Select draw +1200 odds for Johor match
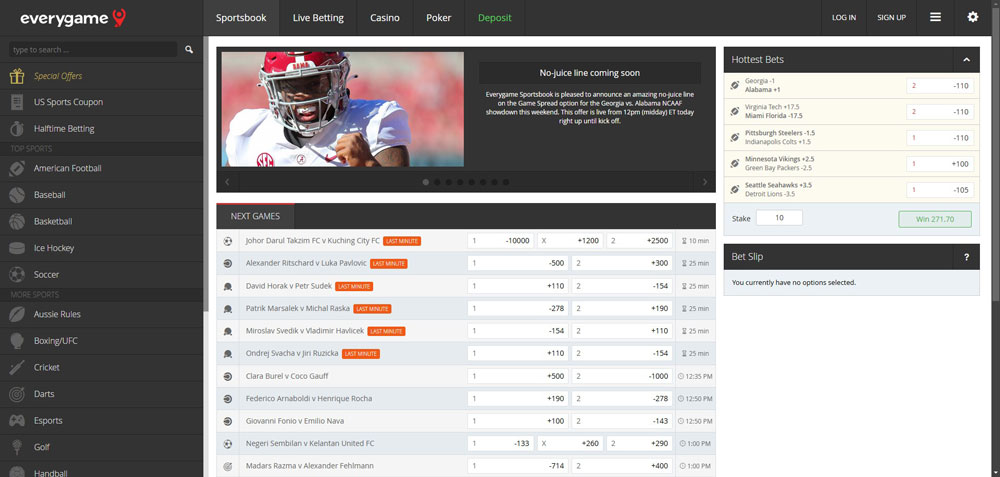This screenshot has height=477, width=1000. 570,241
